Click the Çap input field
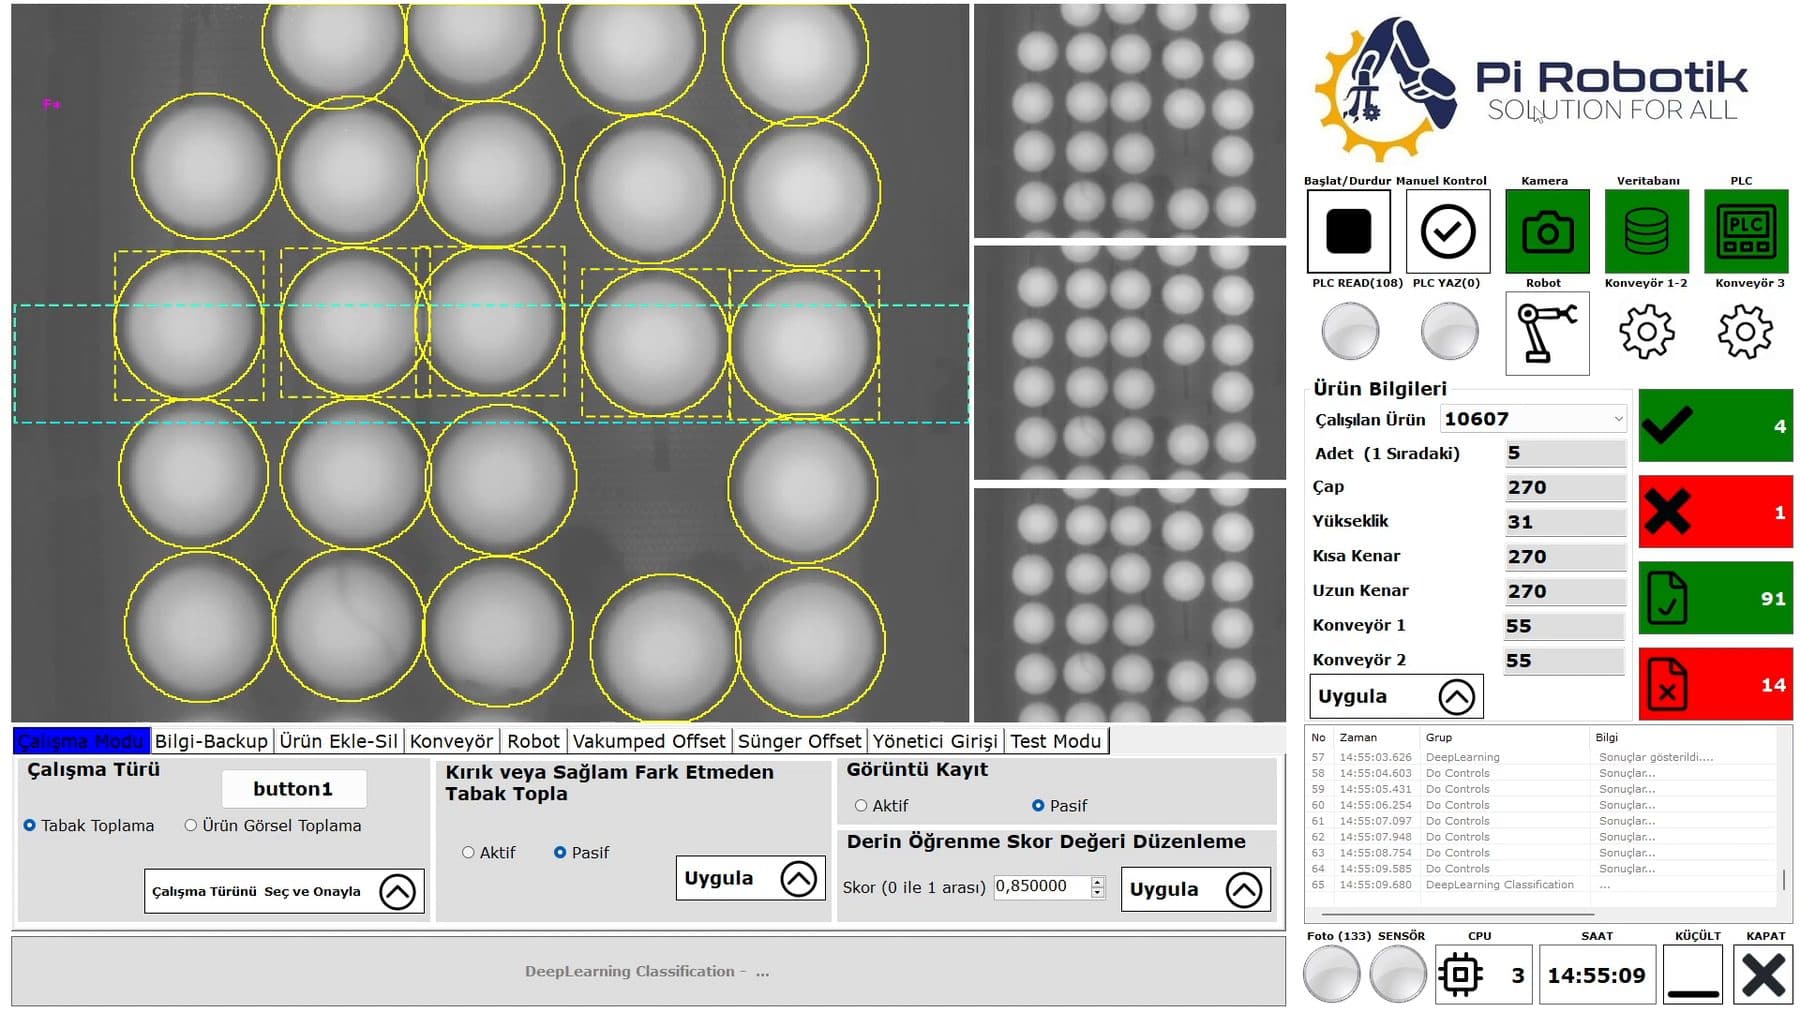 click(1565, 487)
